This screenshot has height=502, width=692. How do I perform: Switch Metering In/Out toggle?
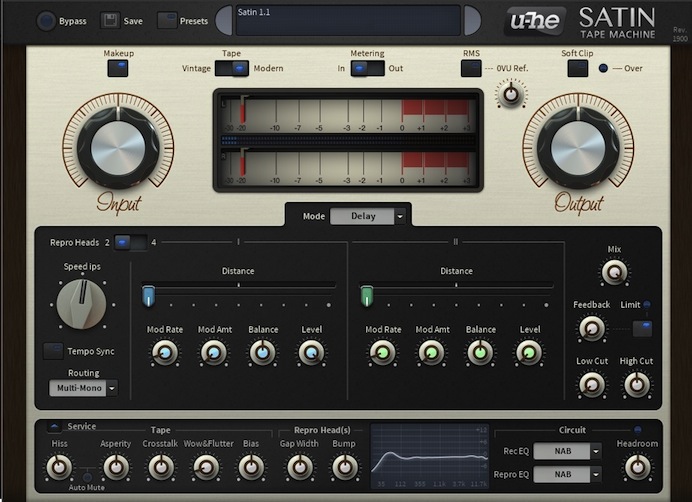coord(368,68)
